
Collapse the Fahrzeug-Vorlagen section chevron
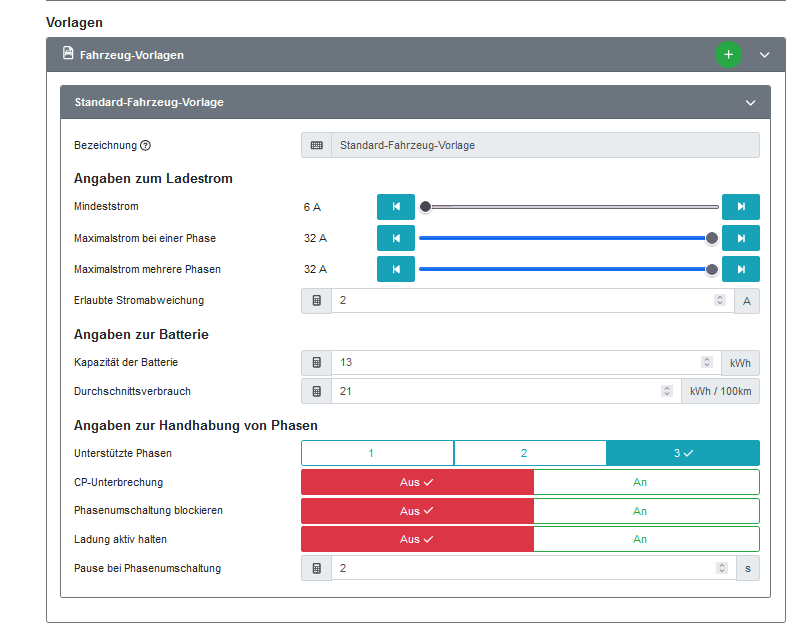(765, 55)
